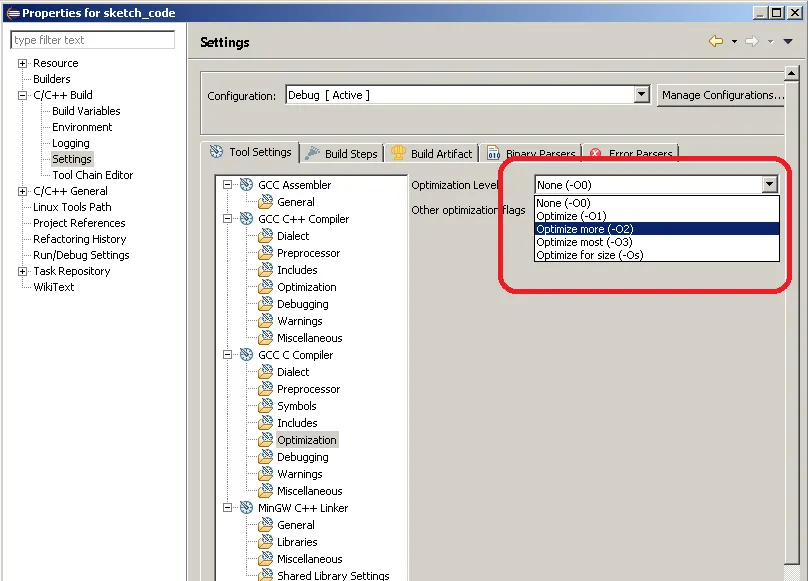Open the Error Parsers tab
808x581 pixels.
[631, 153]
